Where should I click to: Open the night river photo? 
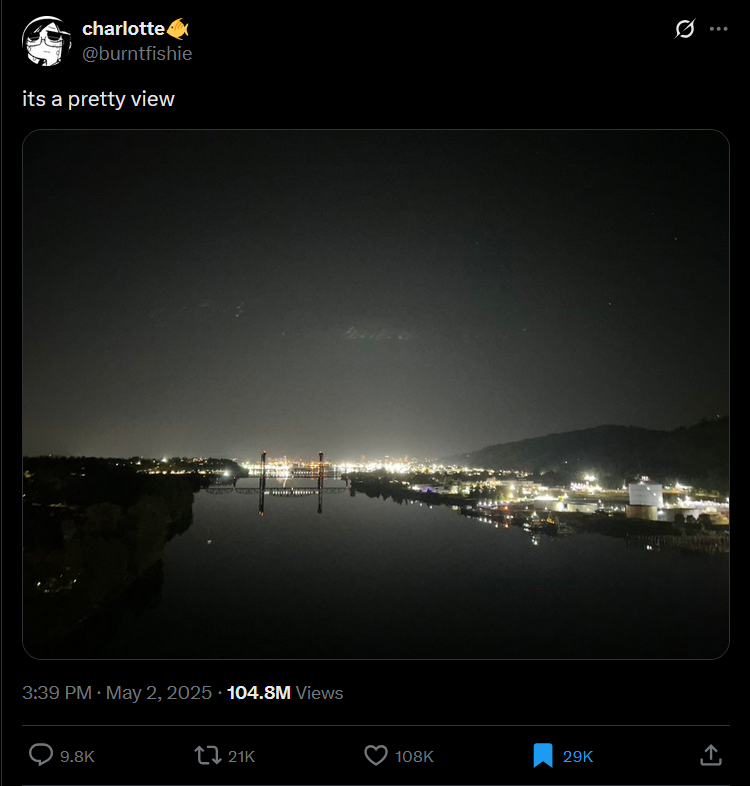pos(376,394)
